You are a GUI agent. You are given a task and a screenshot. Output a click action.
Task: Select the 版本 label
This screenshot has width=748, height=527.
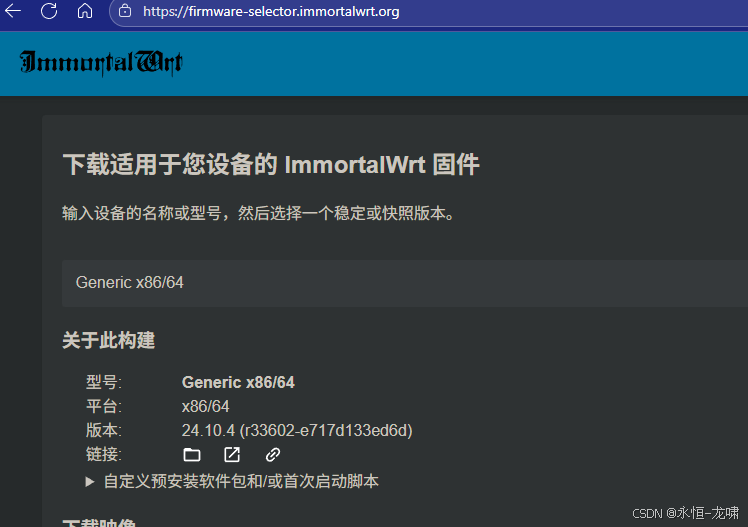pos(104,431)
